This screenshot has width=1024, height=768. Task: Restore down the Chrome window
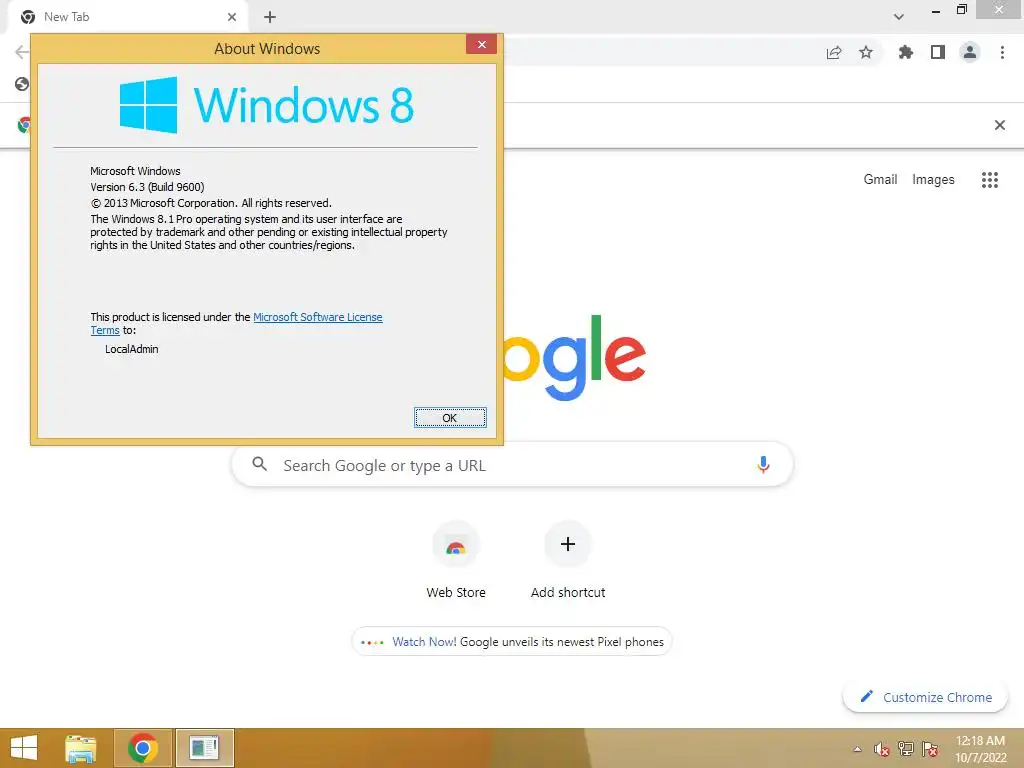[961, 10]
